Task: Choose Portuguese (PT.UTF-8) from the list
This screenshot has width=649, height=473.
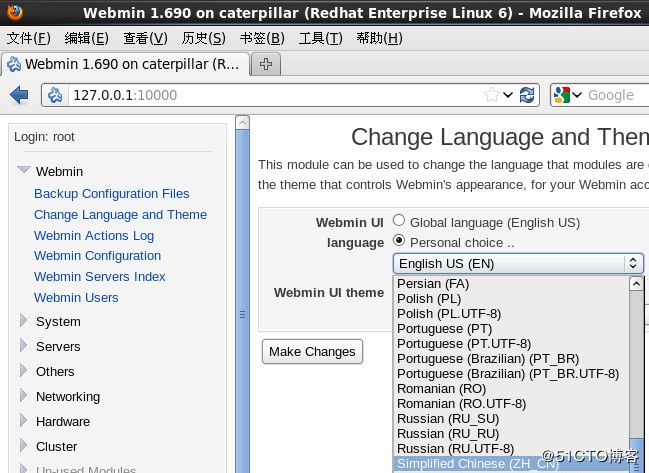Action: click(x=511, y=343)
